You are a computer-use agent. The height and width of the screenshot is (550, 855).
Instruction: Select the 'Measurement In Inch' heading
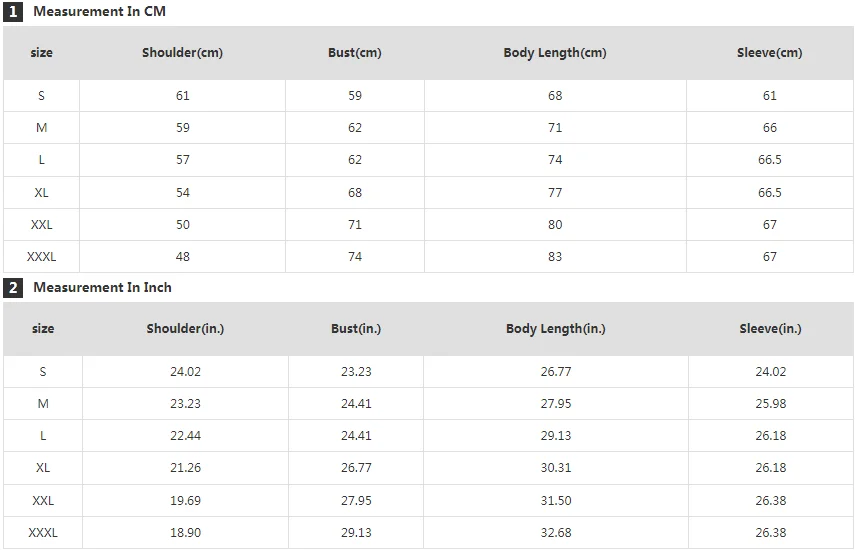tap(102, 288)
